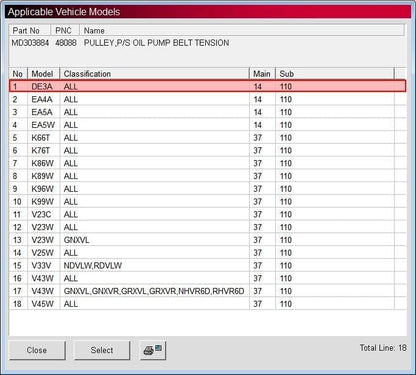Click the print icon button
Image resolution: width=416 pixels, height=375 pixels.
153,350
